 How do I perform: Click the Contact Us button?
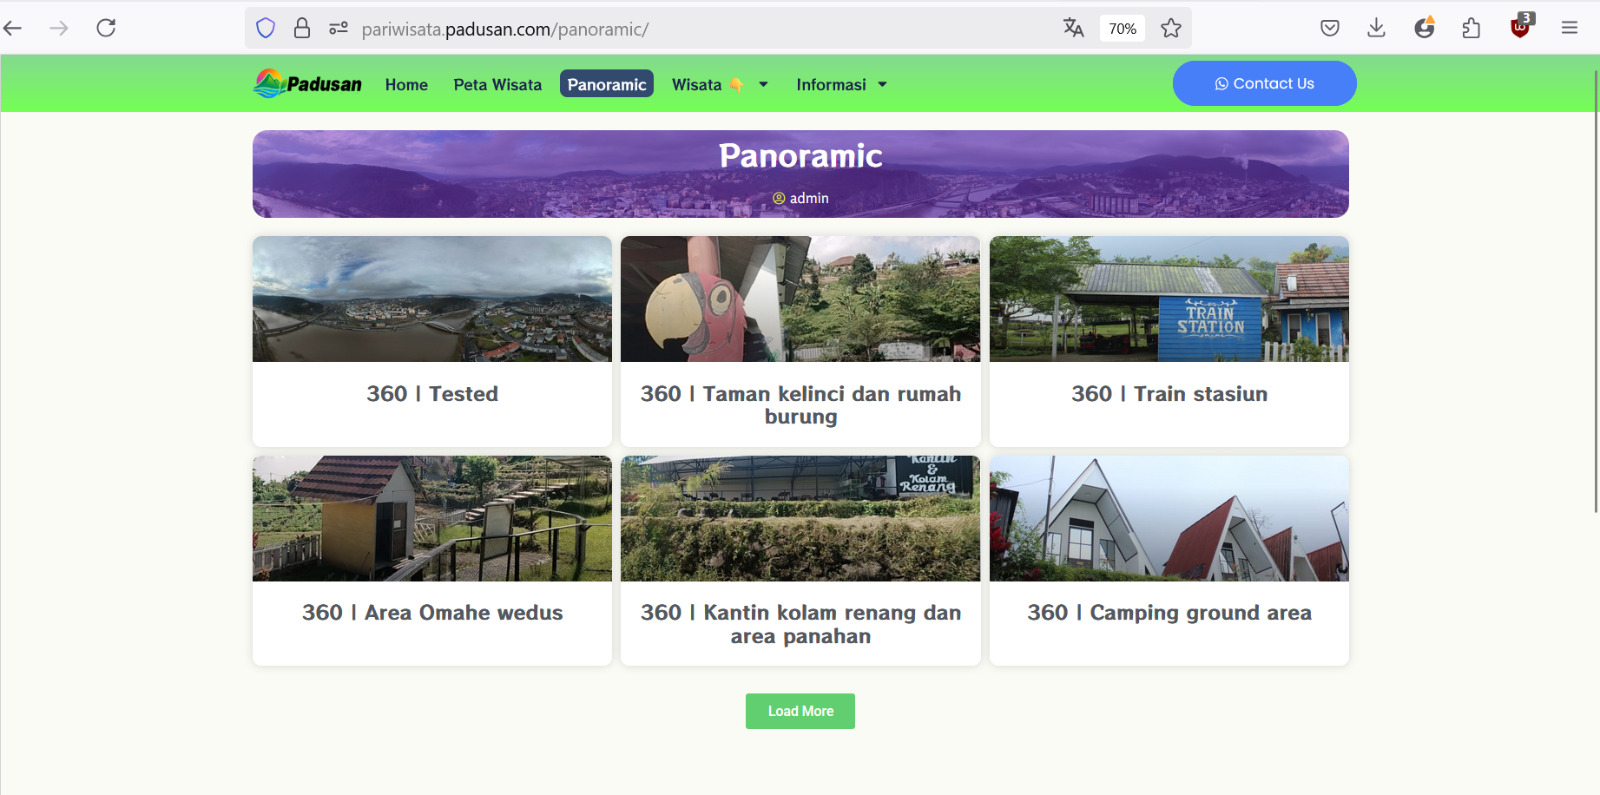coord(1264,84)
